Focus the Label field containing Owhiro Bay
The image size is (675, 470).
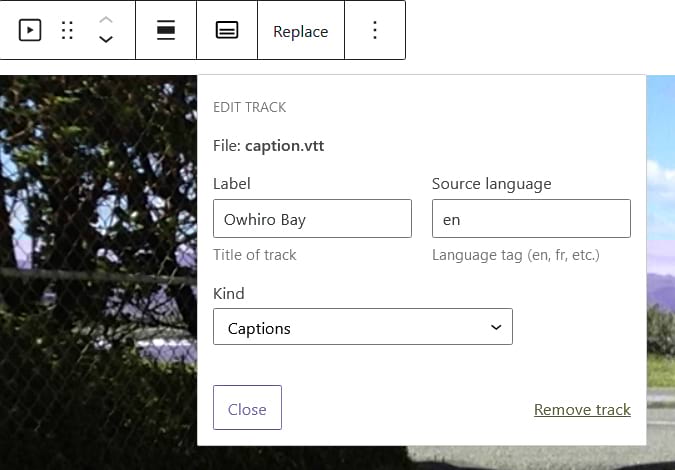coord(312,218)
